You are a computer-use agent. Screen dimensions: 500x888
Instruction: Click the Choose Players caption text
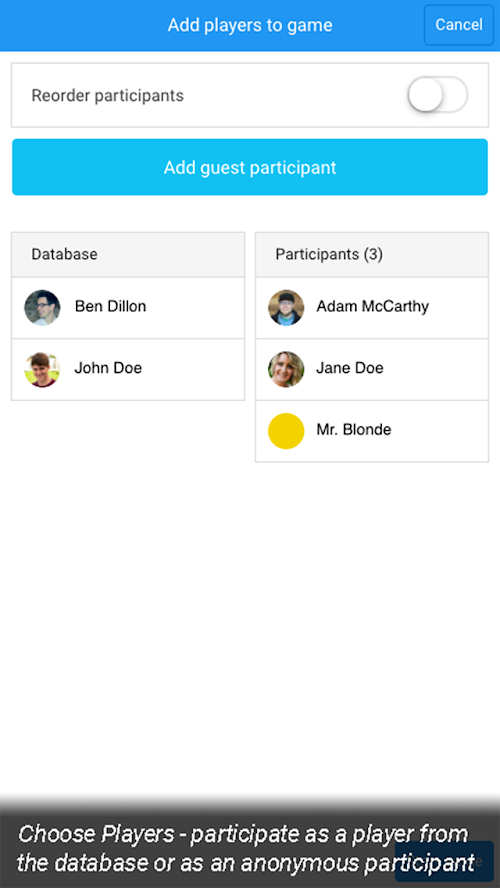pos(246,848)
